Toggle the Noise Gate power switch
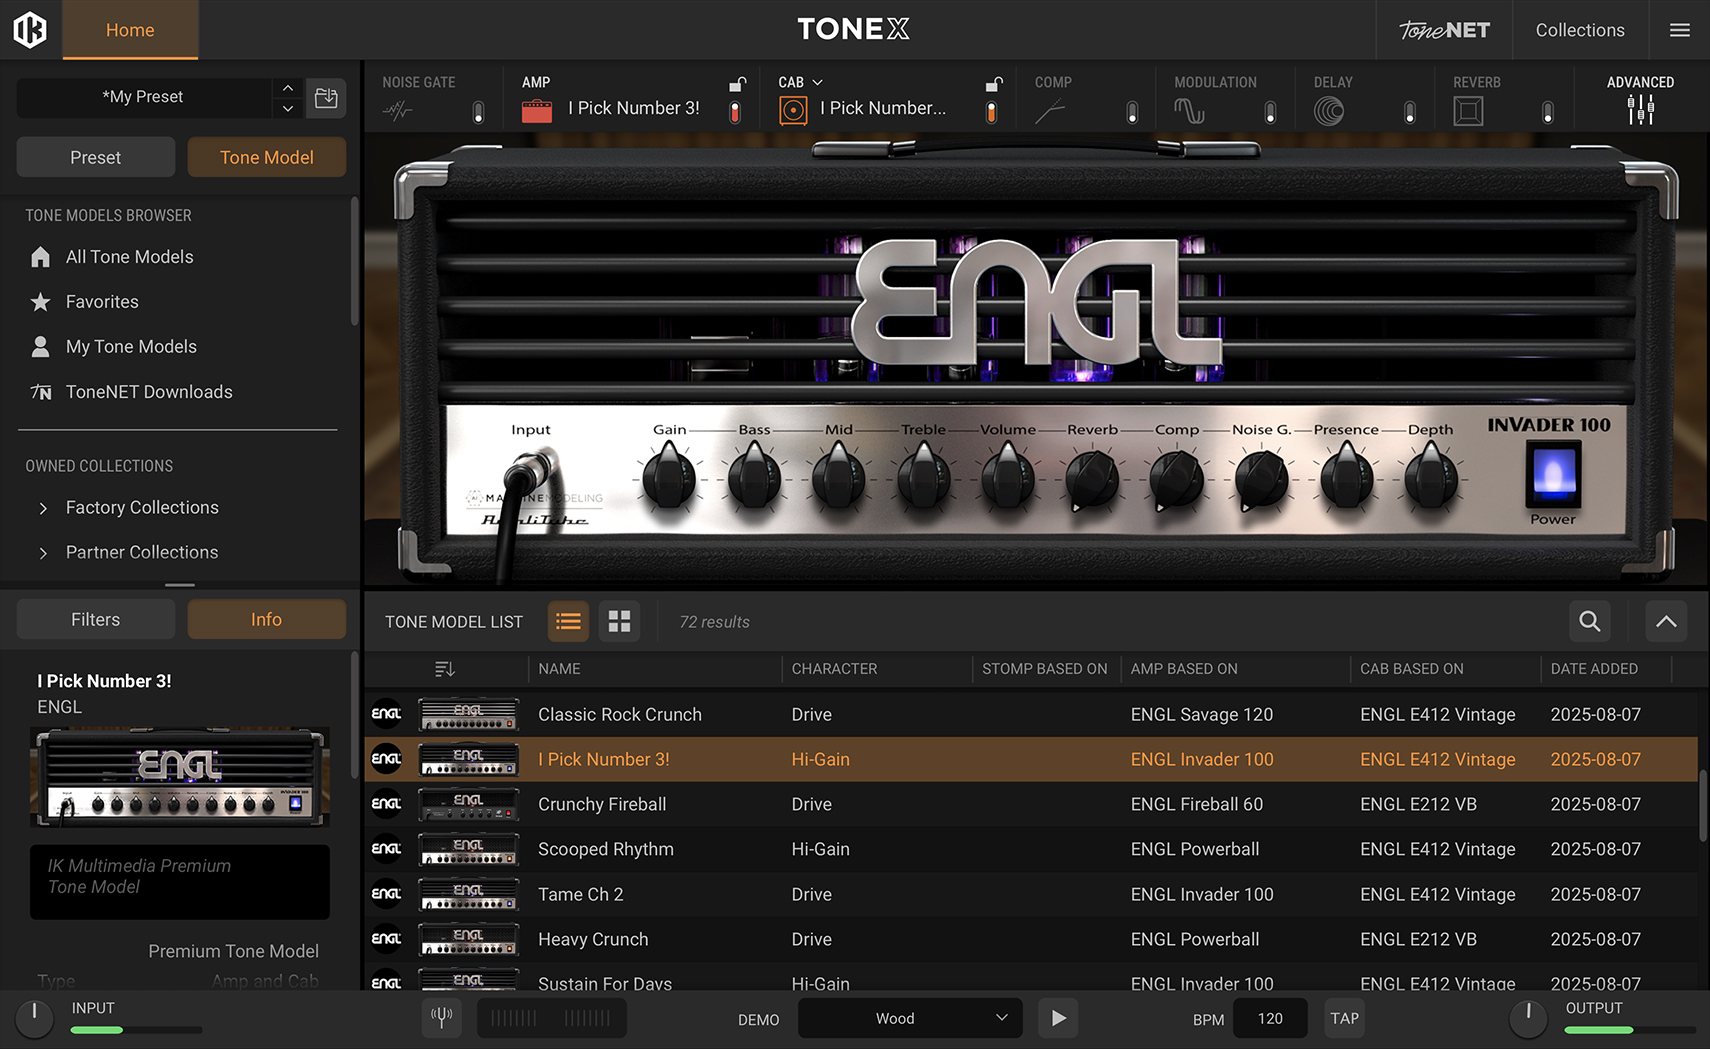This screenshot has width=1710, height=1049. click(478, 112)
